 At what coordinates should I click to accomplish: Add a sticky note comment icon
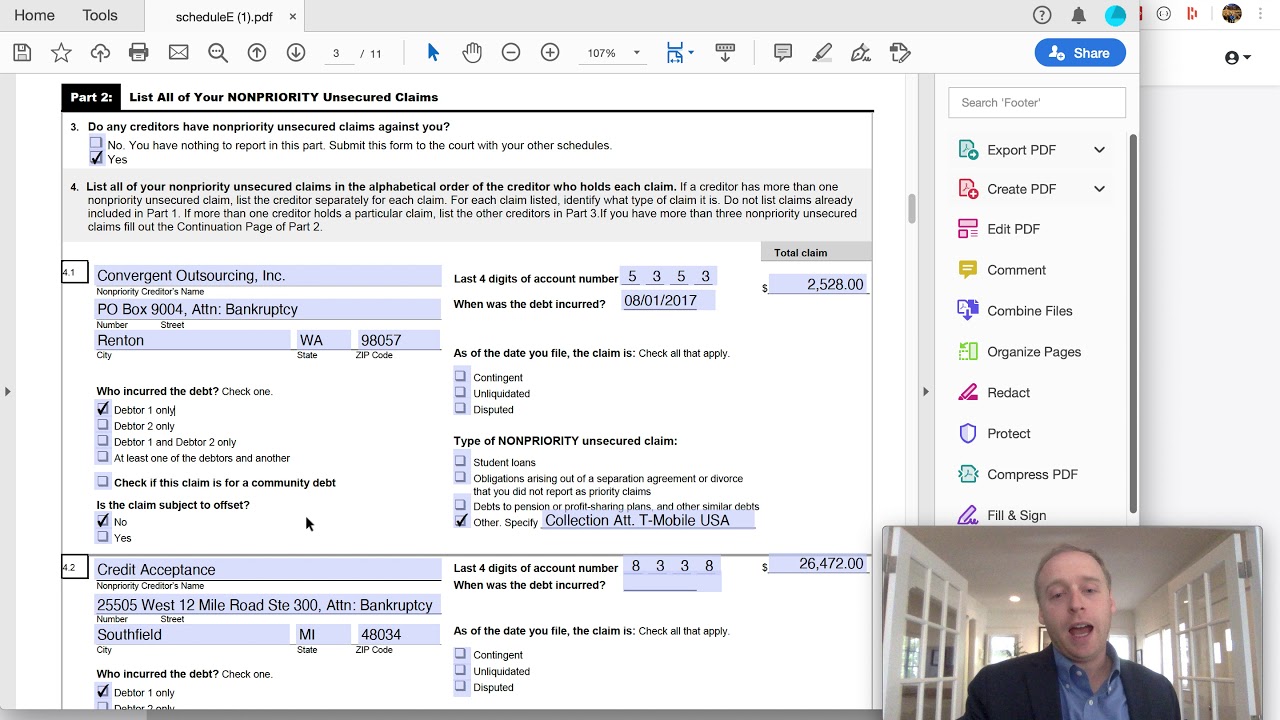(x=783, y=53)
